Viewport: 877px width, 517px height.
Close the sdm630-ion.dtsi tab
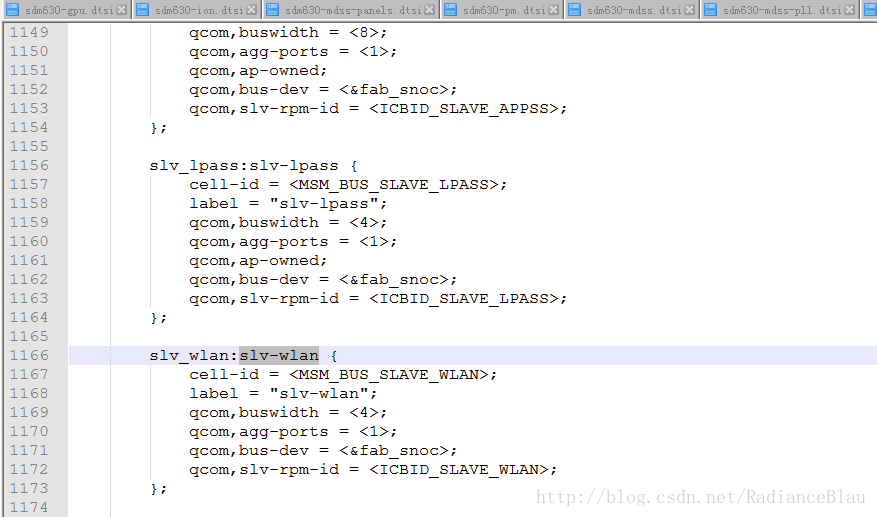pos(252,10)
